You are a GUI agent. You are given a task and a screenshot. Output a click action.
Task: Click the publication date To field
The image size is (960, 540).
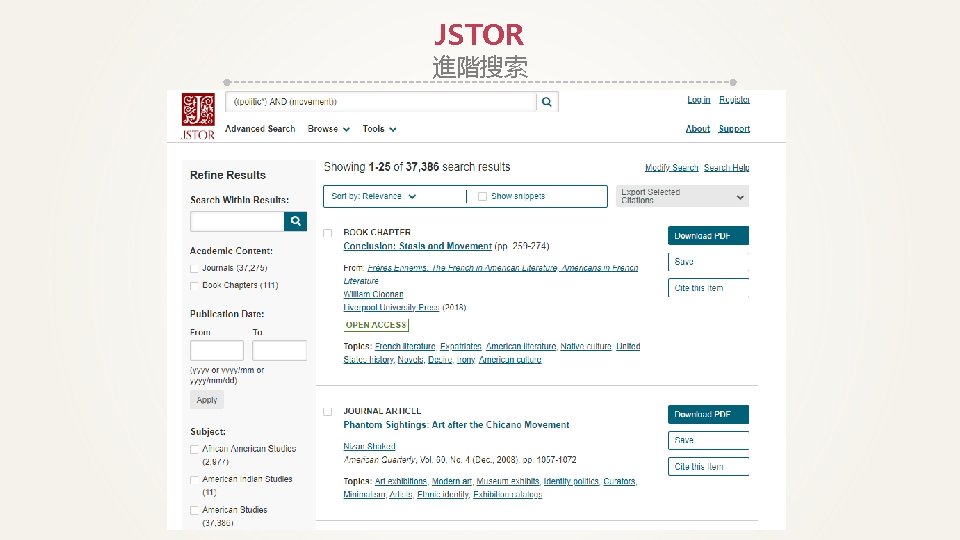tap(279, 350)
